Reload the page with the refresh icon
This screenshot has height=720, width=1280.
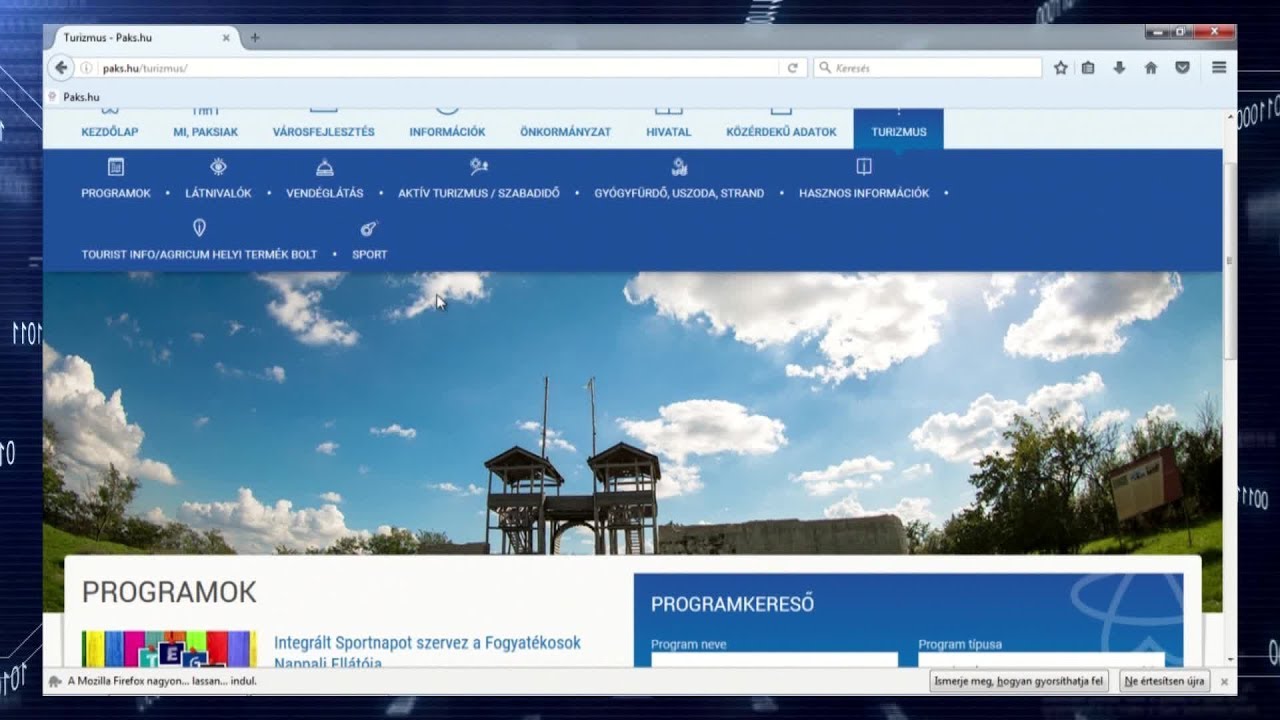(792, 68)
